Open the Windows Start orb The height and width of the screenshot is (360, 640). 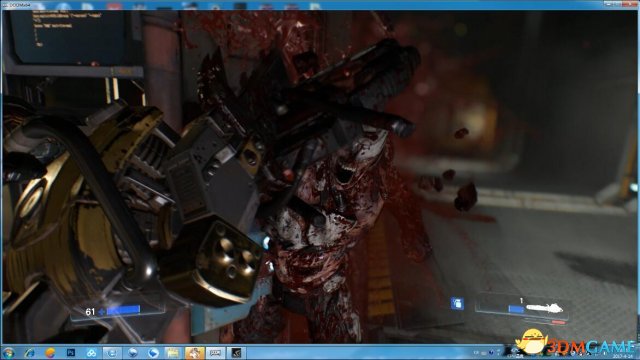(8, 353)
